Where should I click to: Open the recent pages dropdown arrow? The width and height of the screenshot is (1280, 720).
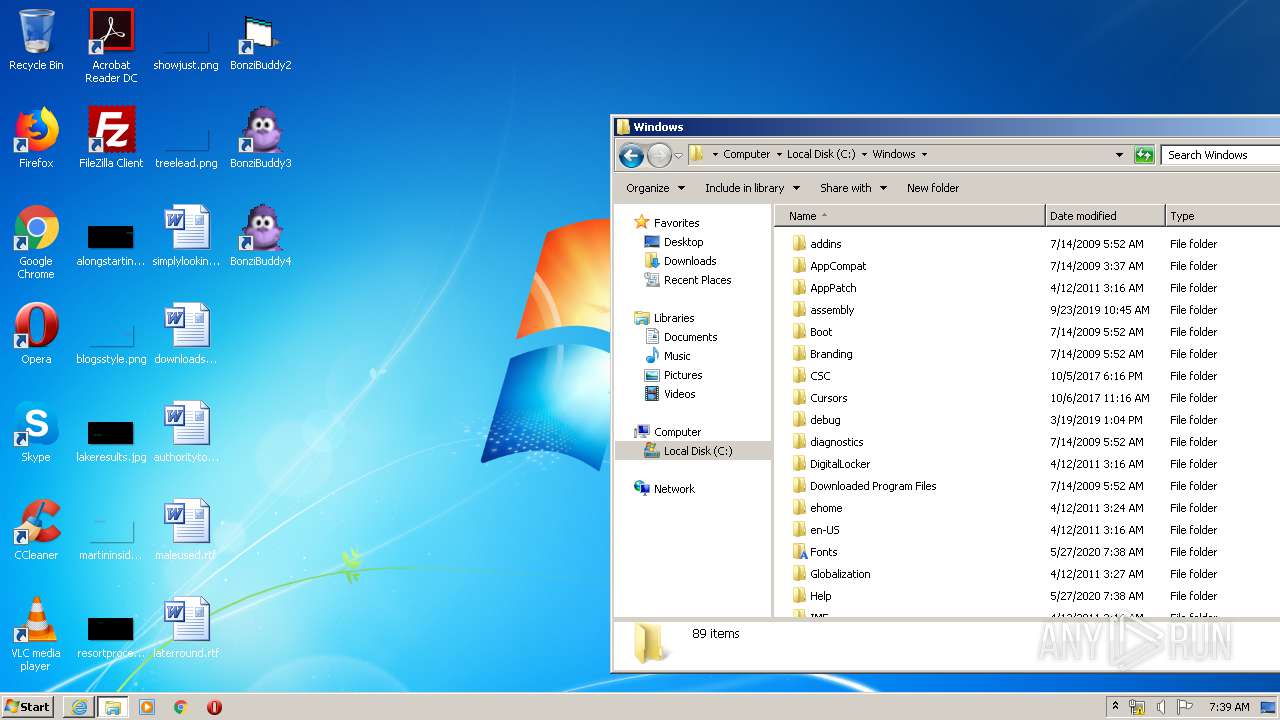point(678,155)
